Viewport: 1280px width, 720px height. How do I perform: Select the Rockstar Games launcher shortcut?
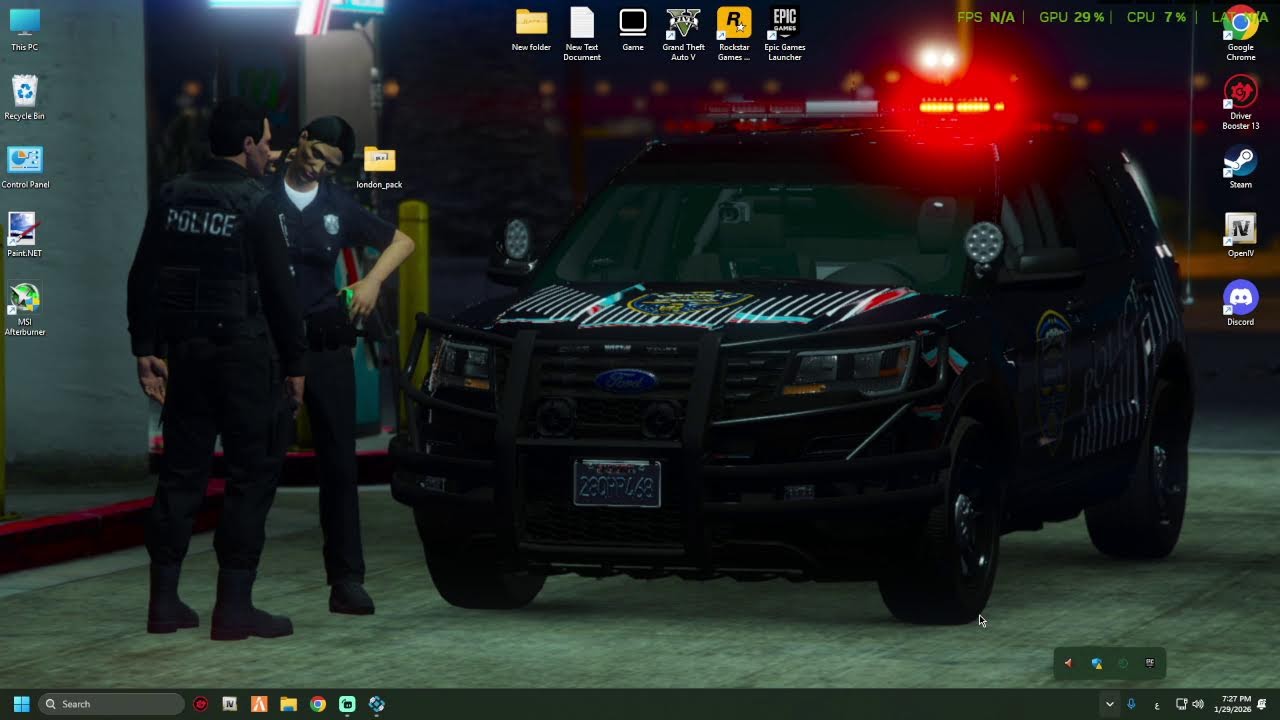[x=734, y=34]
